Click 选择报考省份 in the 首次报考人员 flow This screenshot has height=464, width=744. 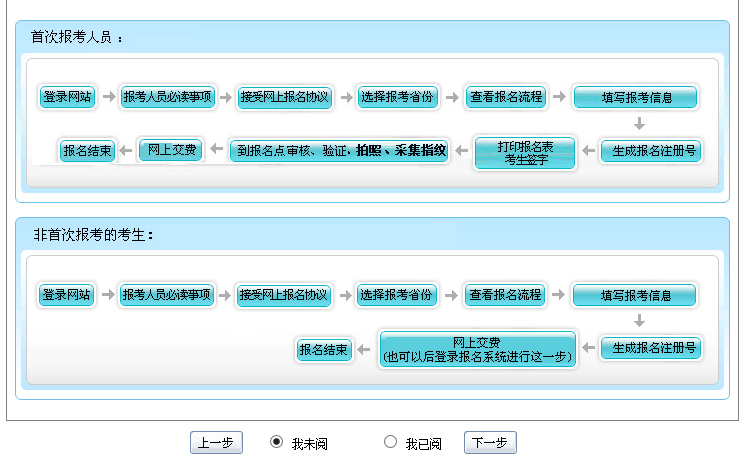[x=398, y=97]
